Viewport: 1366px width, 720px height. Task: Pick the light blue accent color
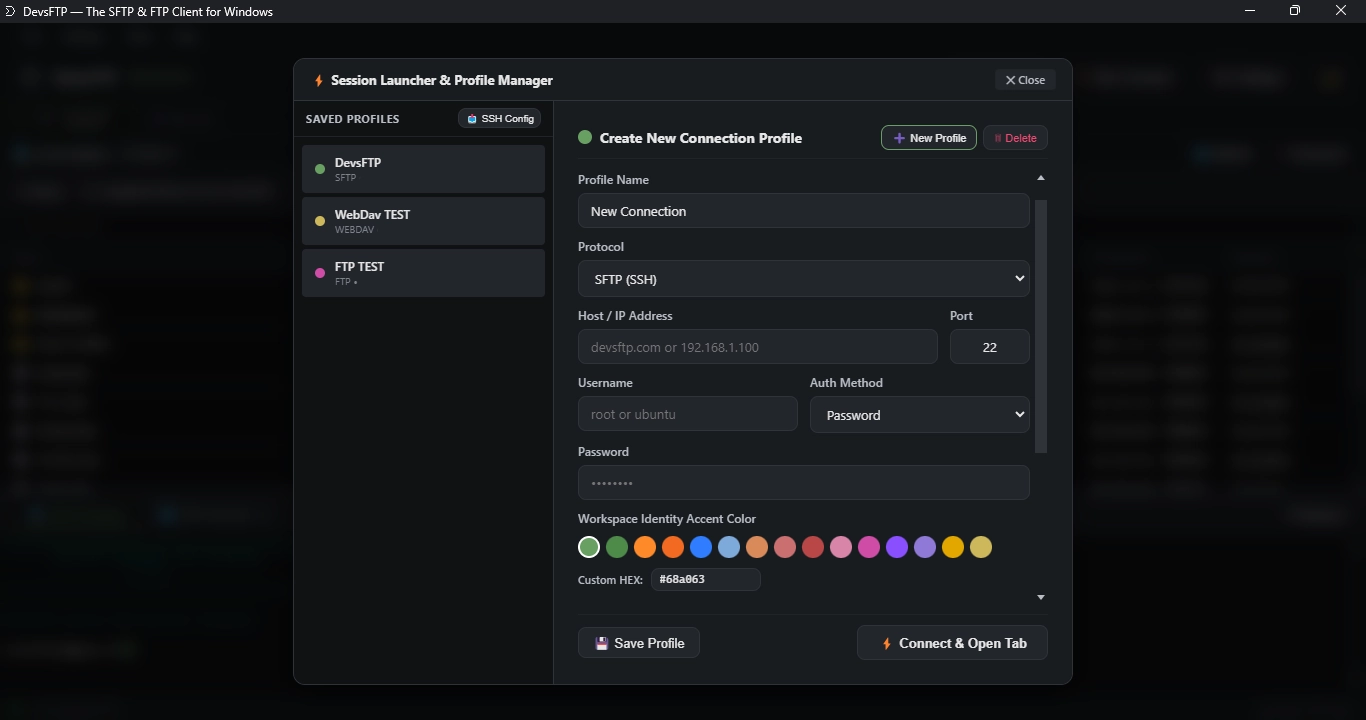(x=729, y=547)
